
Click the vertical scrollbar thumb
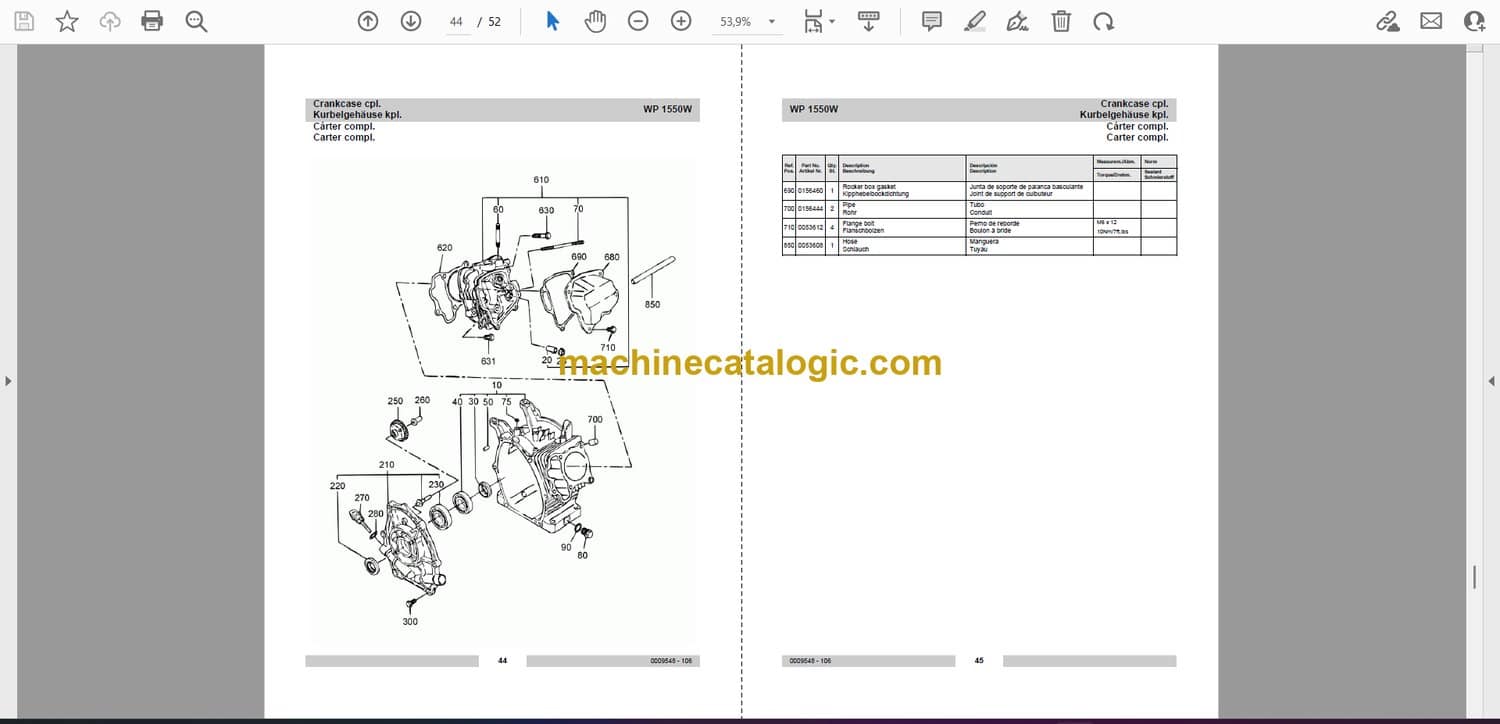(1474, 577)
